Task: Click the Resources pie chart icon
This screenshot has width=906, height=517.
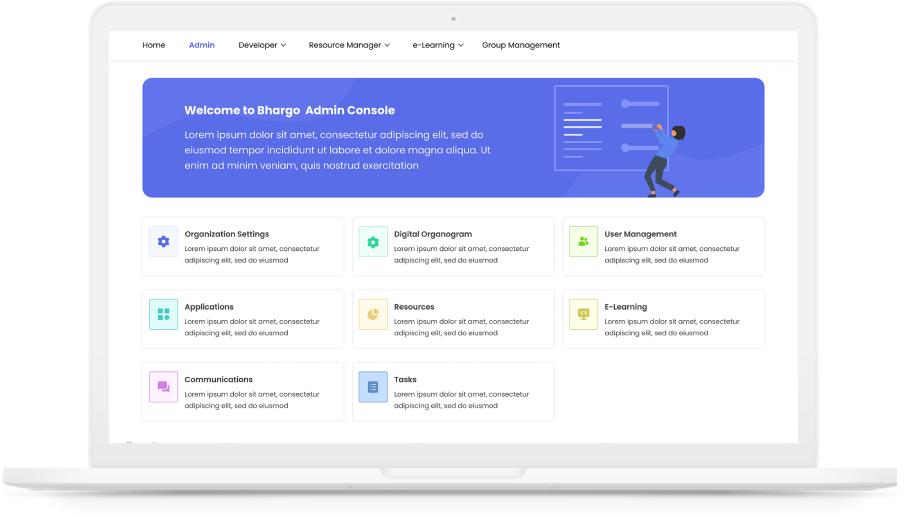Action: click(x=373, y=314)
